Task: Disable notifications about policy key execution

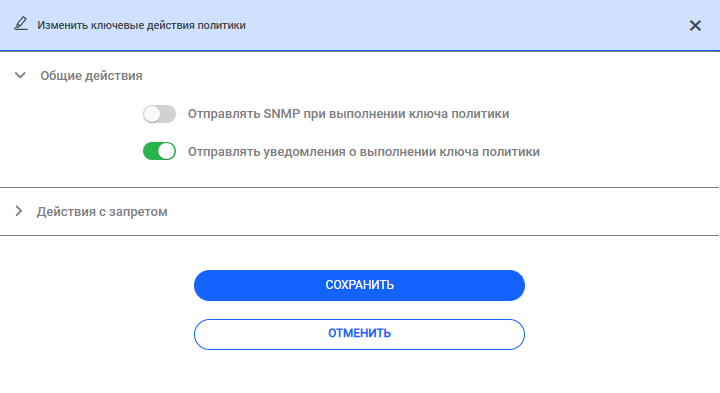Action: (x=159, y=151)
